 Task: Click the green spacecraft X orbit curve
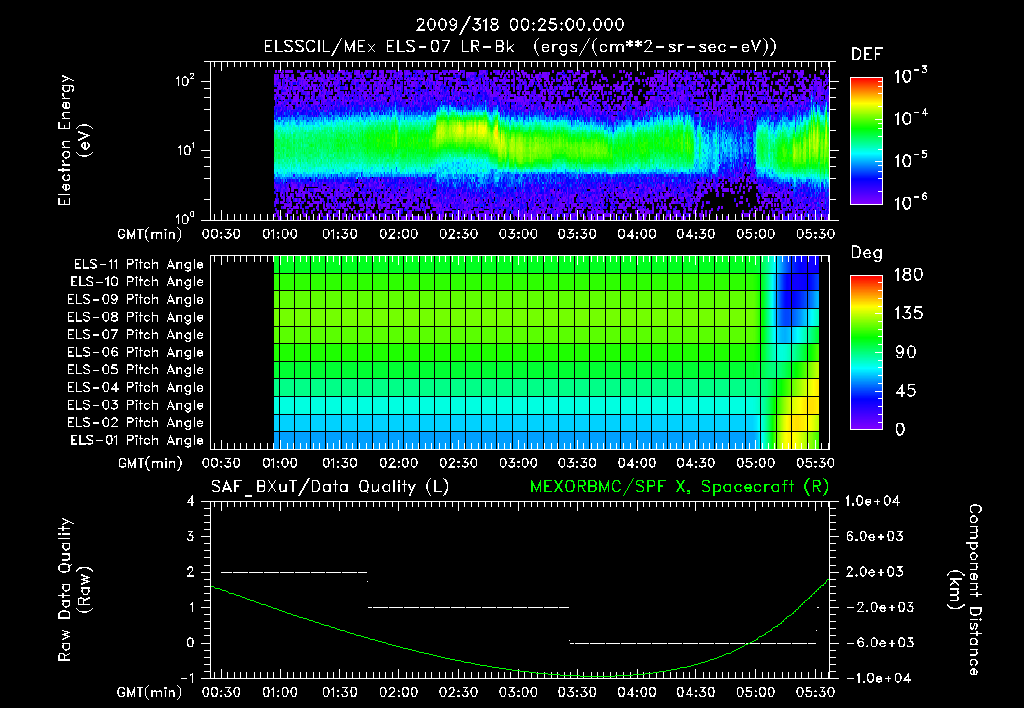(x=520, y=671)
